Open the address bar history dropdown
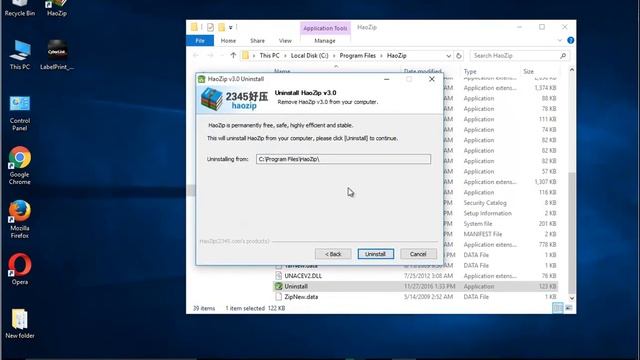The width and height of the screenshot is (640, 360). pos(449,56)
